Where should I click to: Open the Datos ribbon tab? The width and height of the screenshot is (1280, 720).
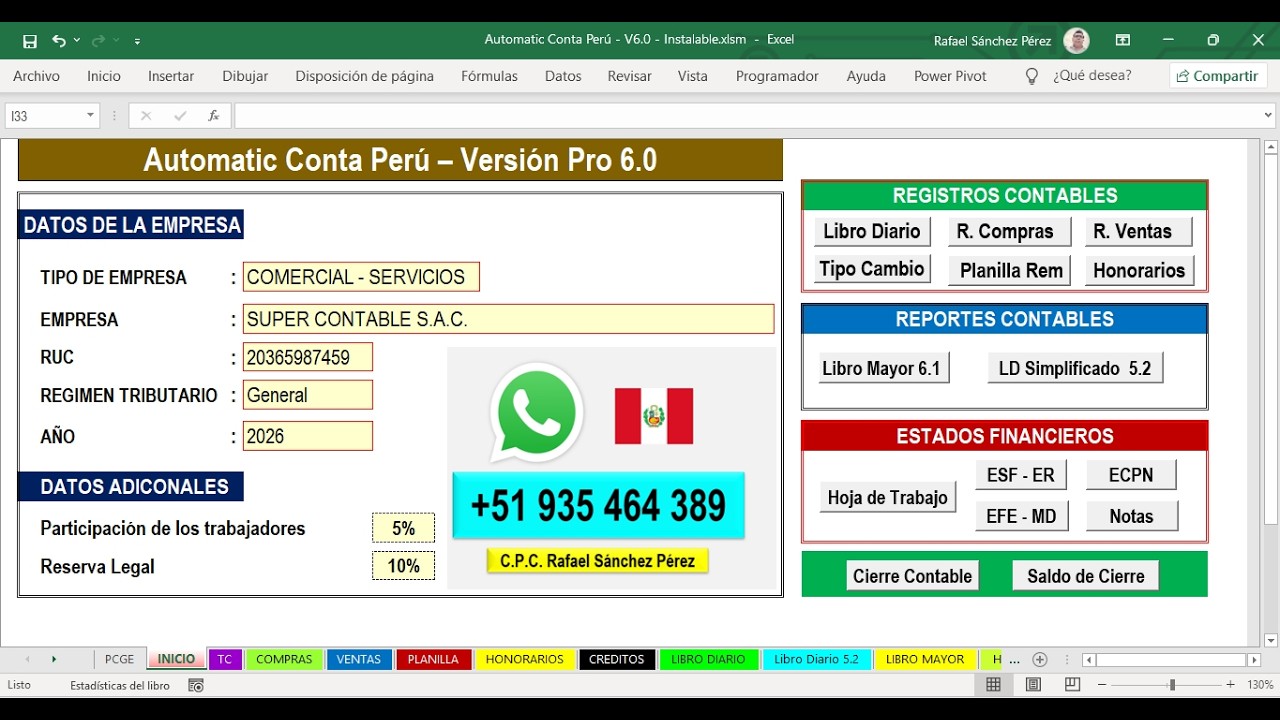(x=563, y=76)
